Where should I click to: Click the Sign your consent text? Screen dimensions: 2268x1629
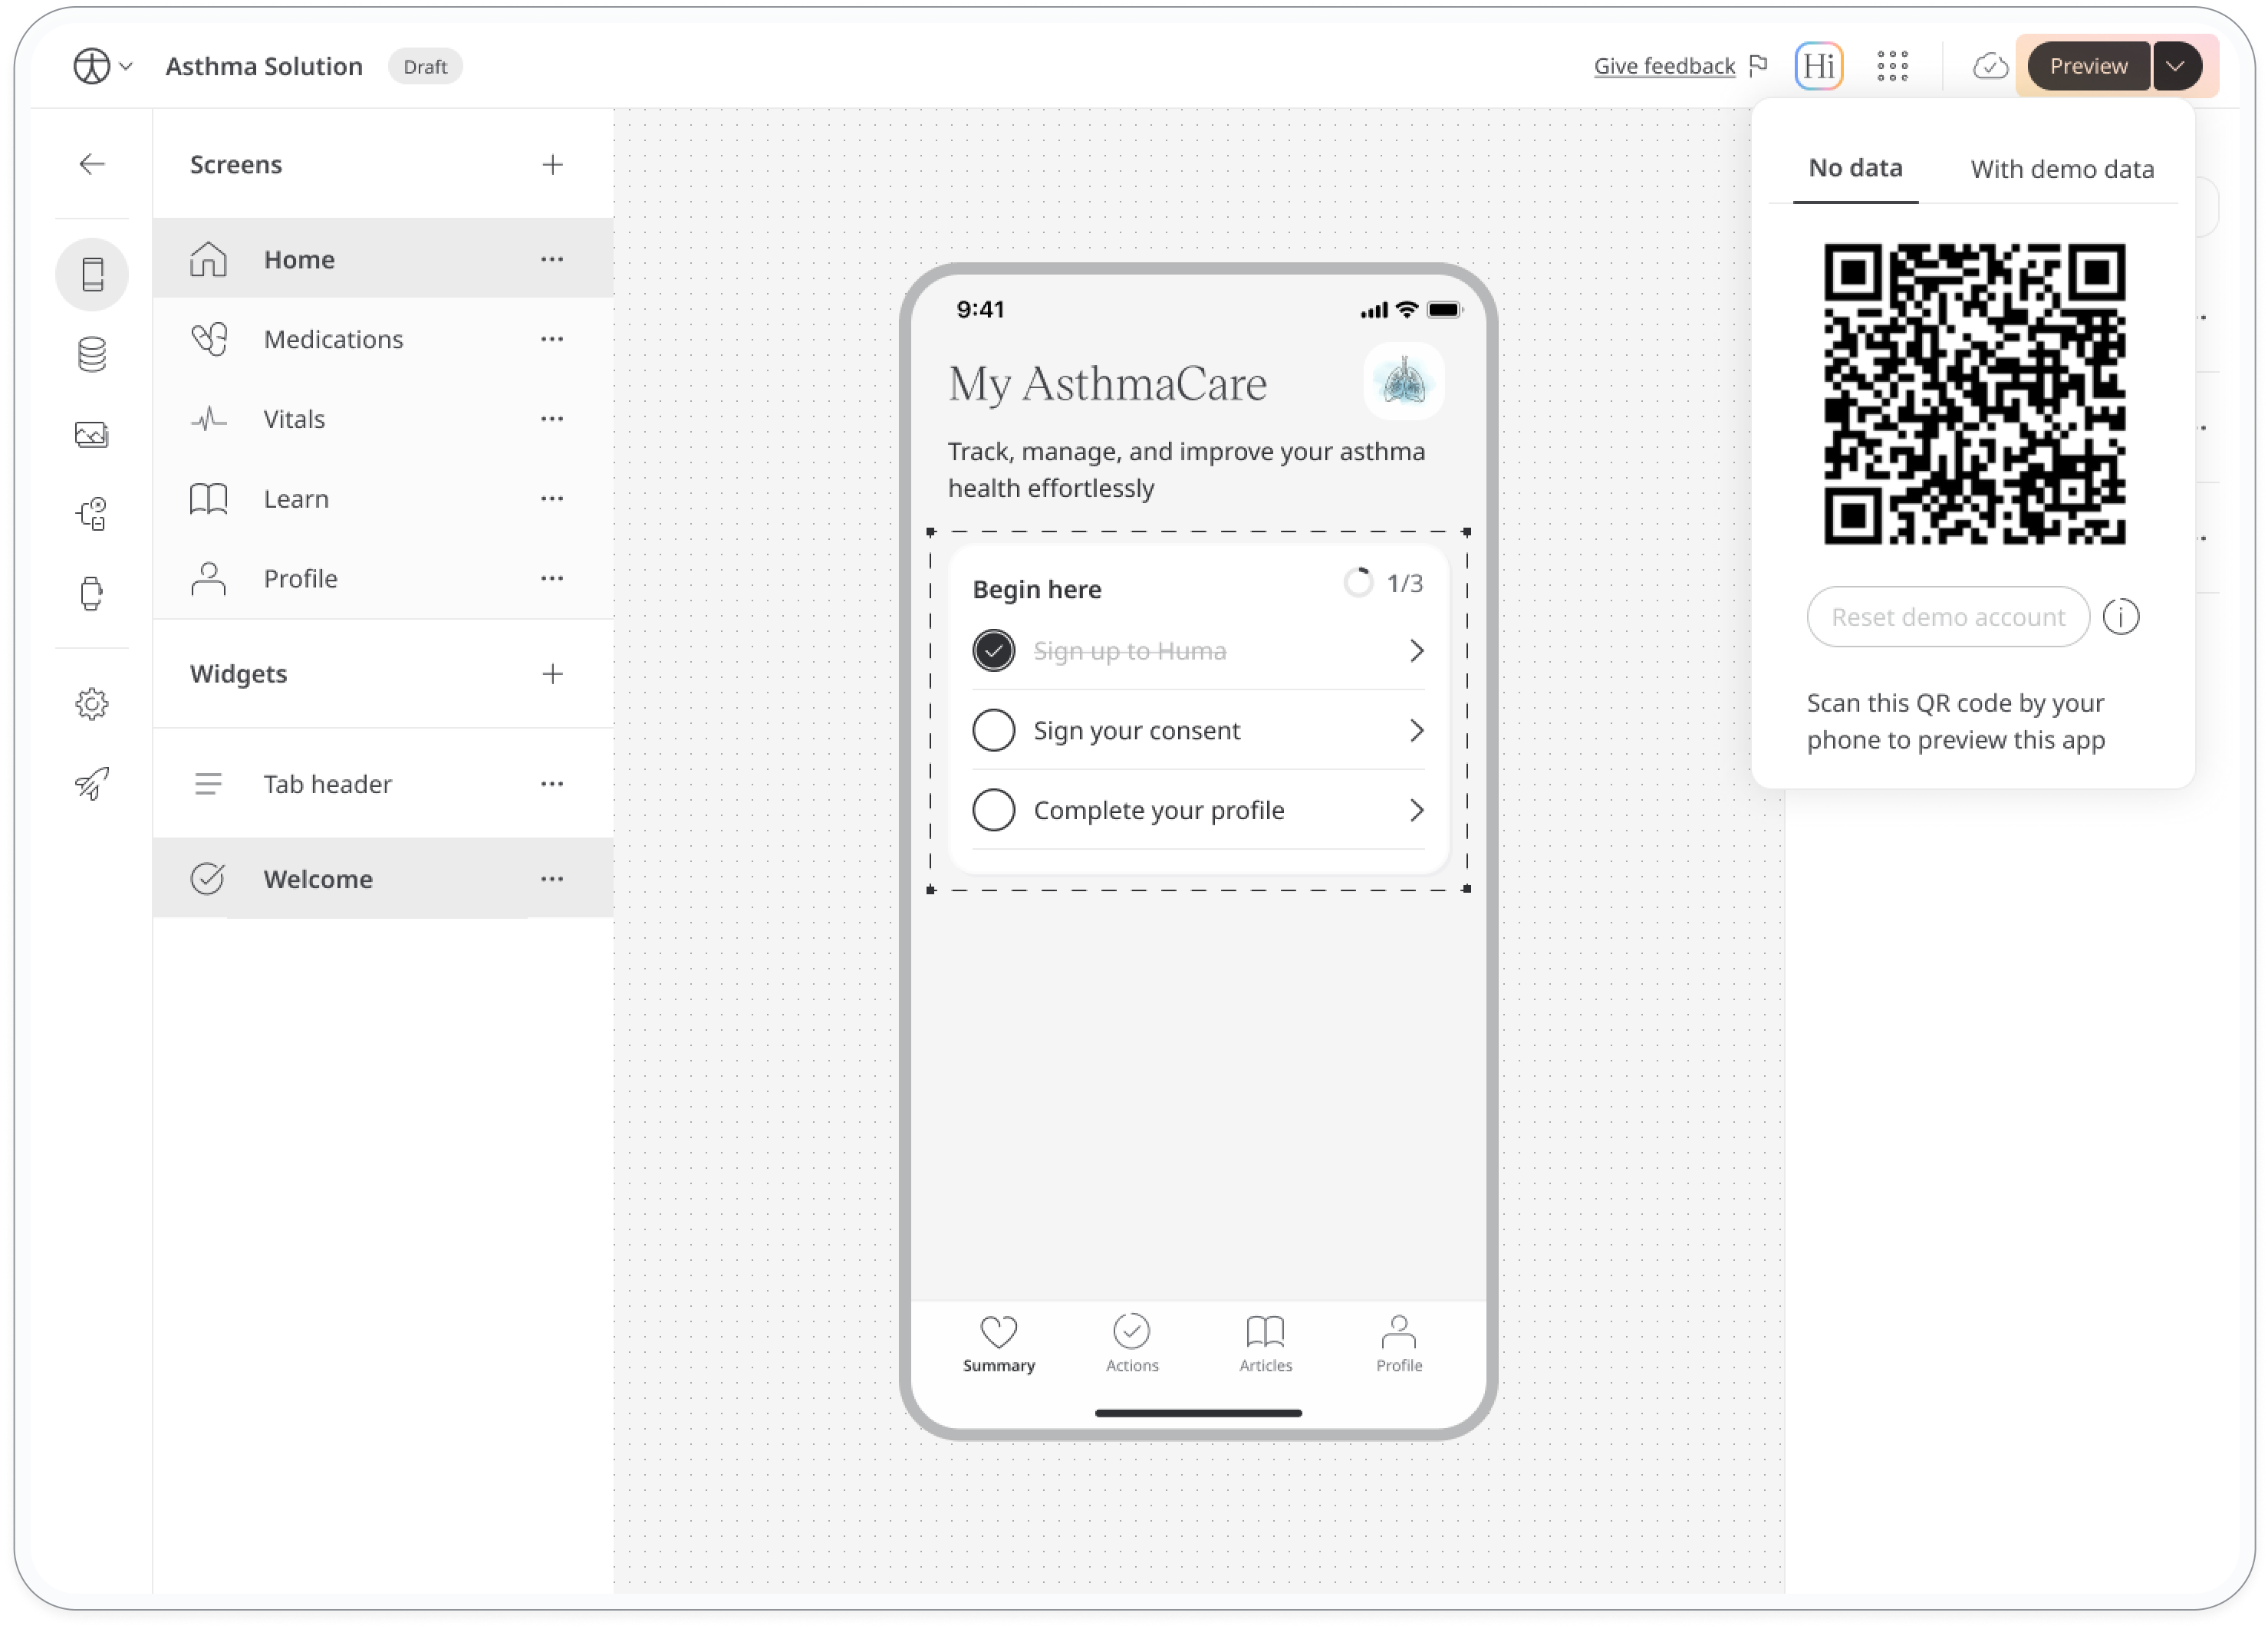[1136, 731]
